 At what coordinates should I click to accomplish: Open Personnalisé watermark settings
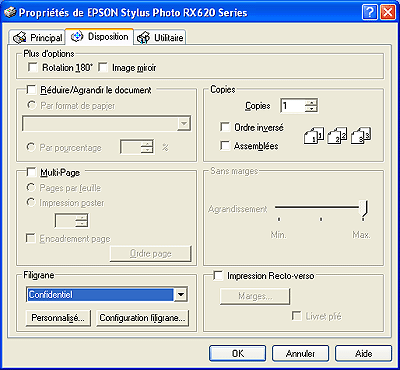(x=58, y=318)
